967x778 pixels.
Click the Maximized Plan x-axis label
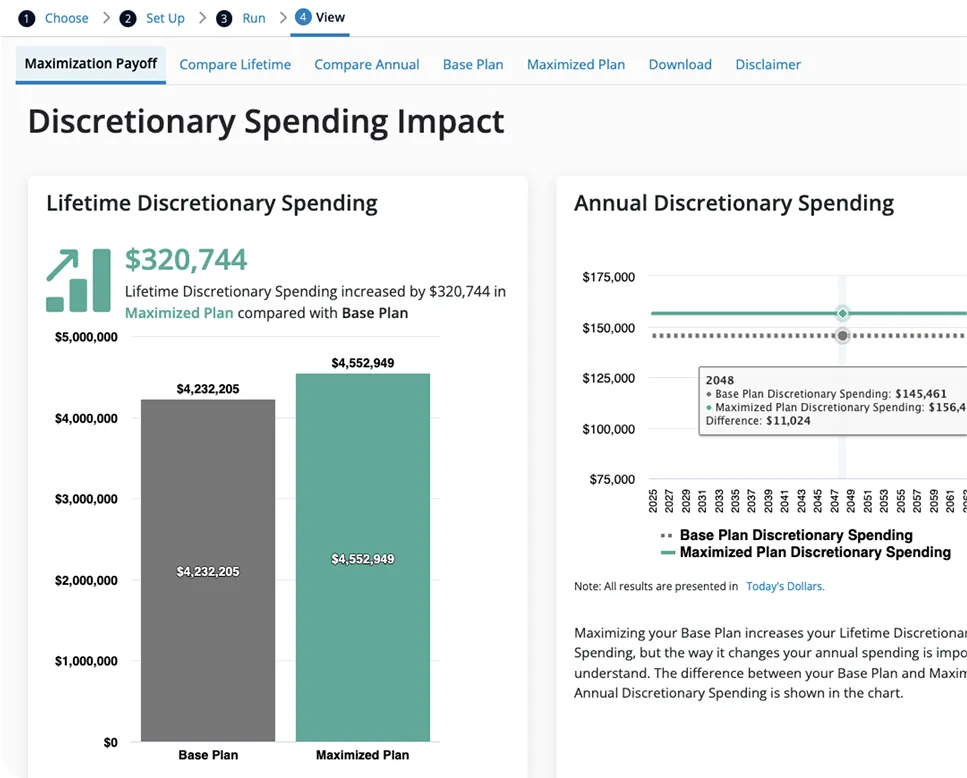tap(363, 755)
